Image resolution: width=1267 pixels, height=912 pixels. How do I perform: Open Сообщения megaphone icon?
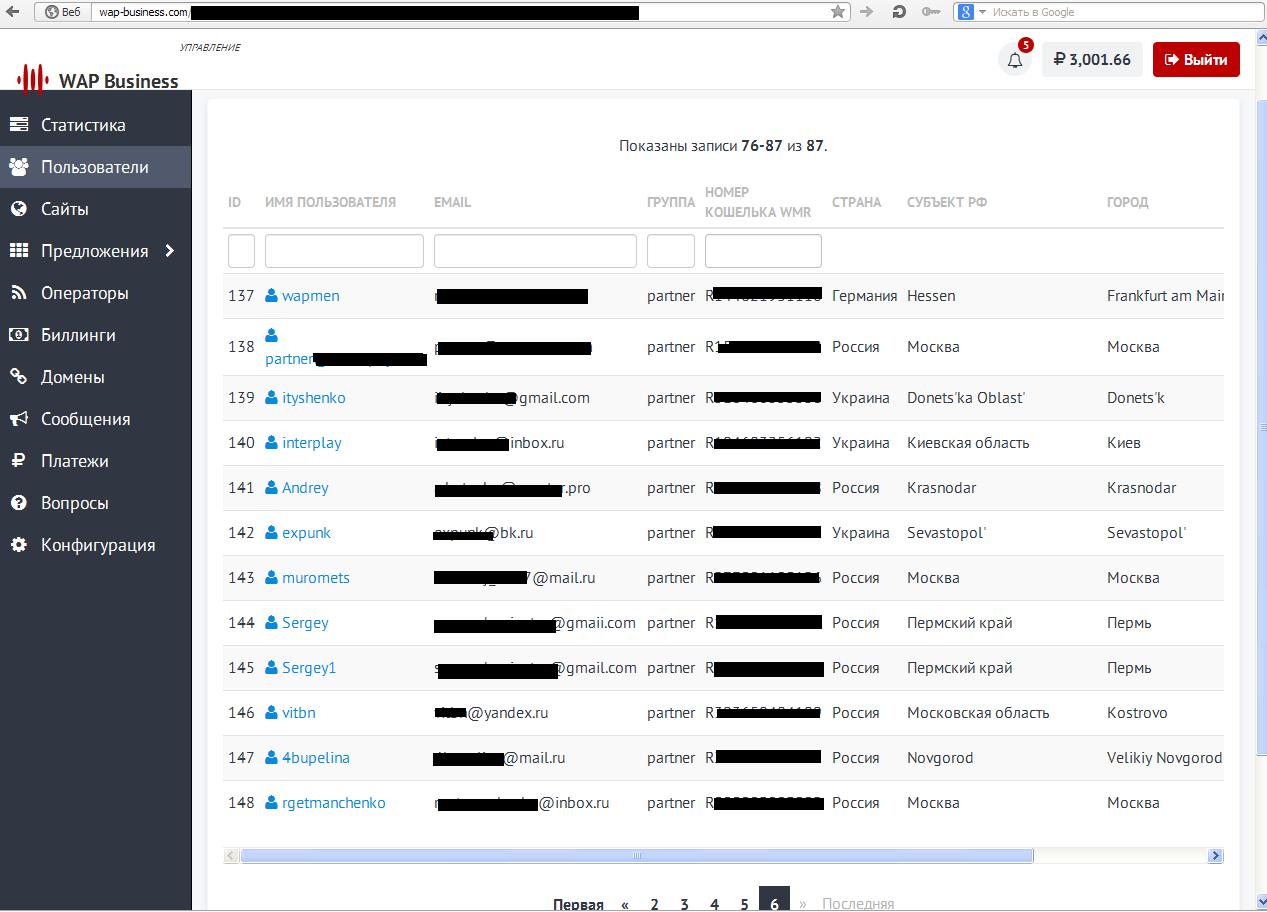tap(18, 419)
